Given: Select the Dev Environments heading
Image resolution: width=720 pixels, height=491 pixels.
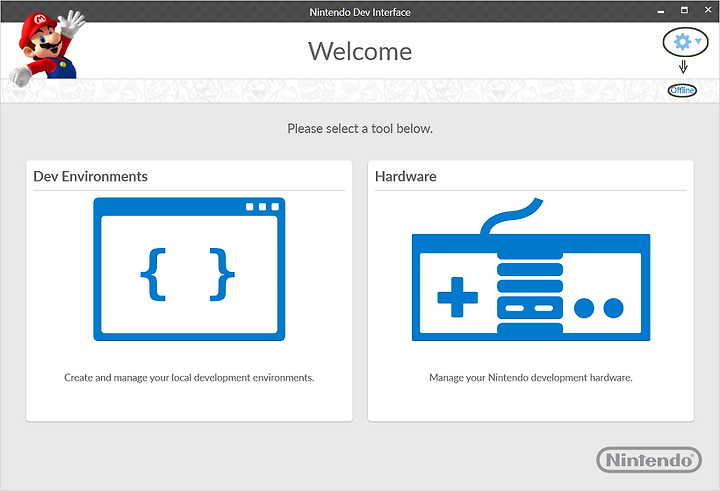Looking at the screenshot, I should [90, 176].
